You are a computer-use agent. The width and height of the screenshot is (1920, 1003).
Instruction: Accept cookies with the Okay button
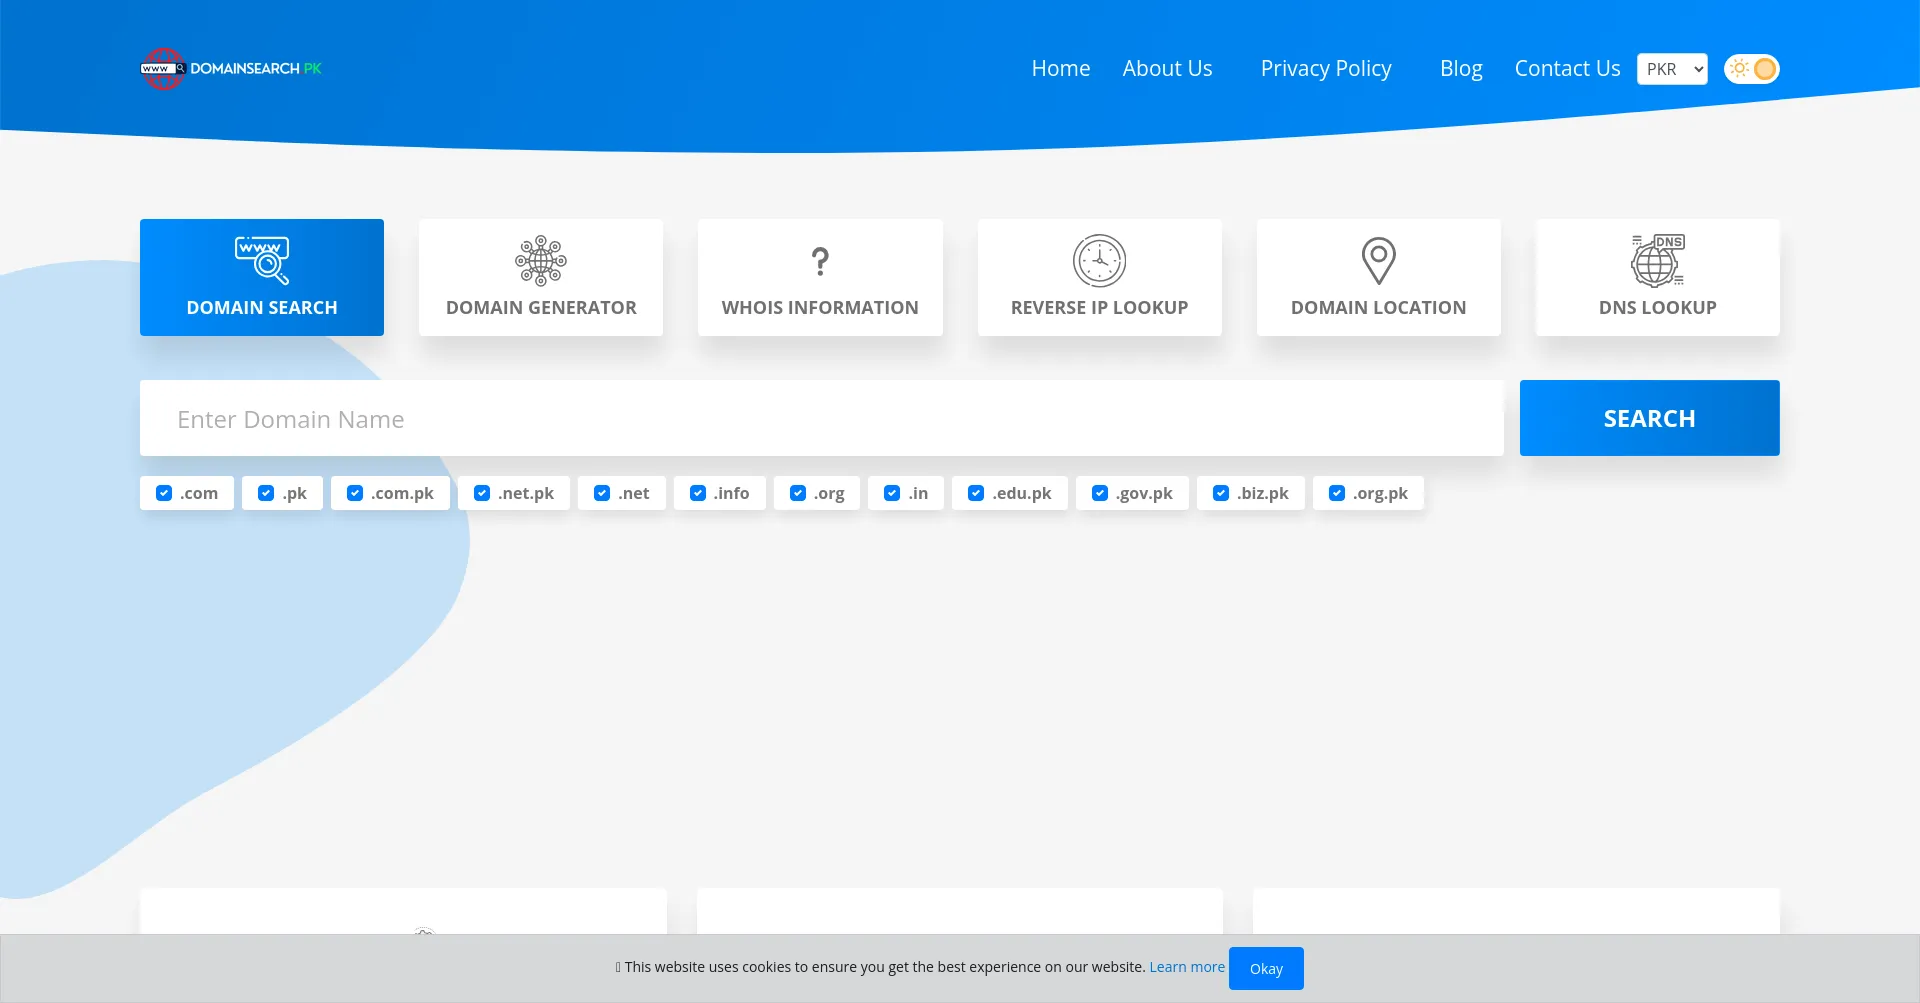tap(1266, 968)
